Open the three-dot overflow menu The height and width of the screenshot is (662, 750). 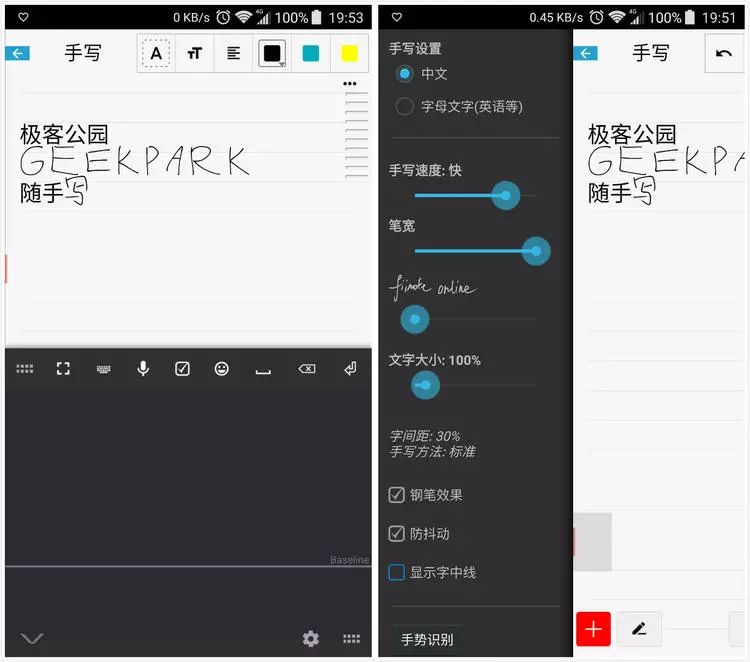point(350,83)
